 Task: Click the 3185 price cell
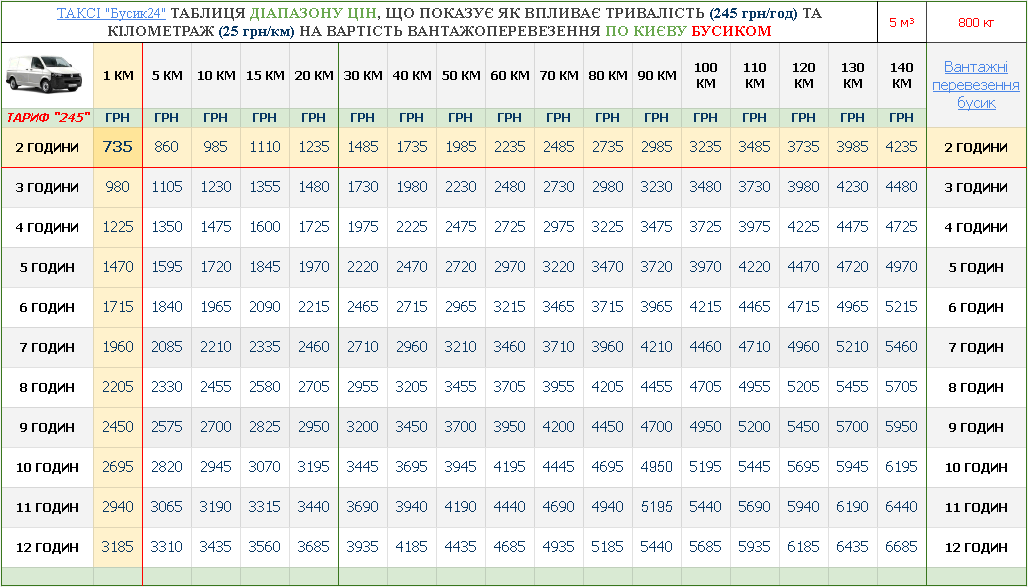click(118, 547)
